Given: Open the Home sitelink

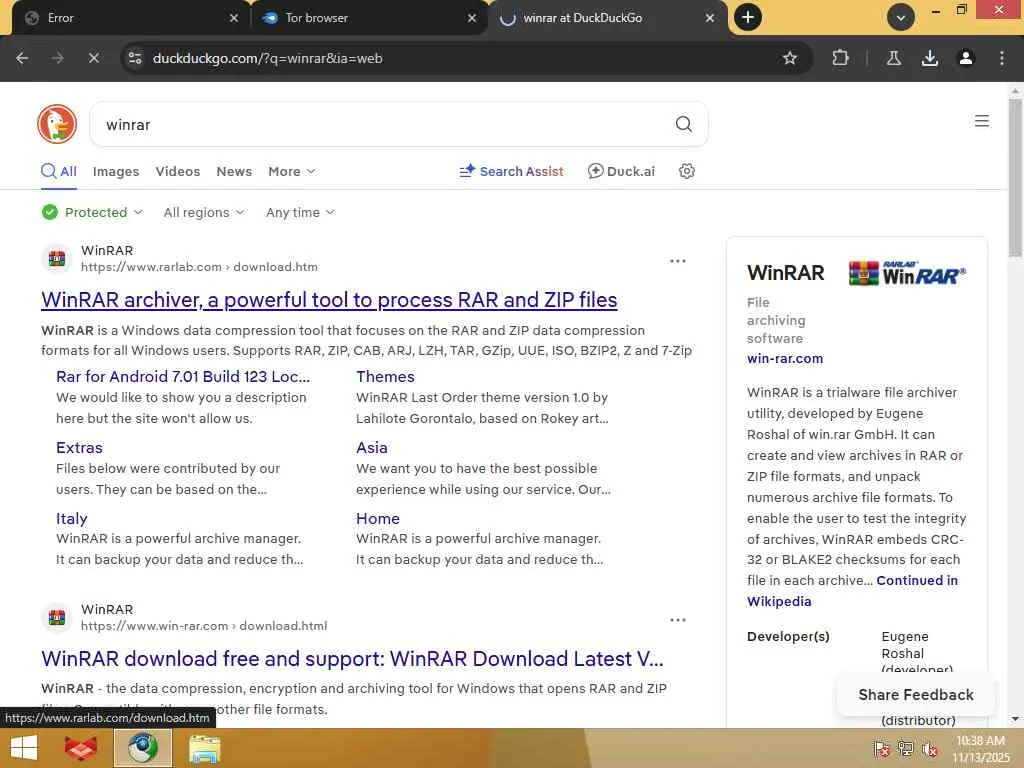Looking at the screenshot, I should pyautogui.click(x=377, y=519).
